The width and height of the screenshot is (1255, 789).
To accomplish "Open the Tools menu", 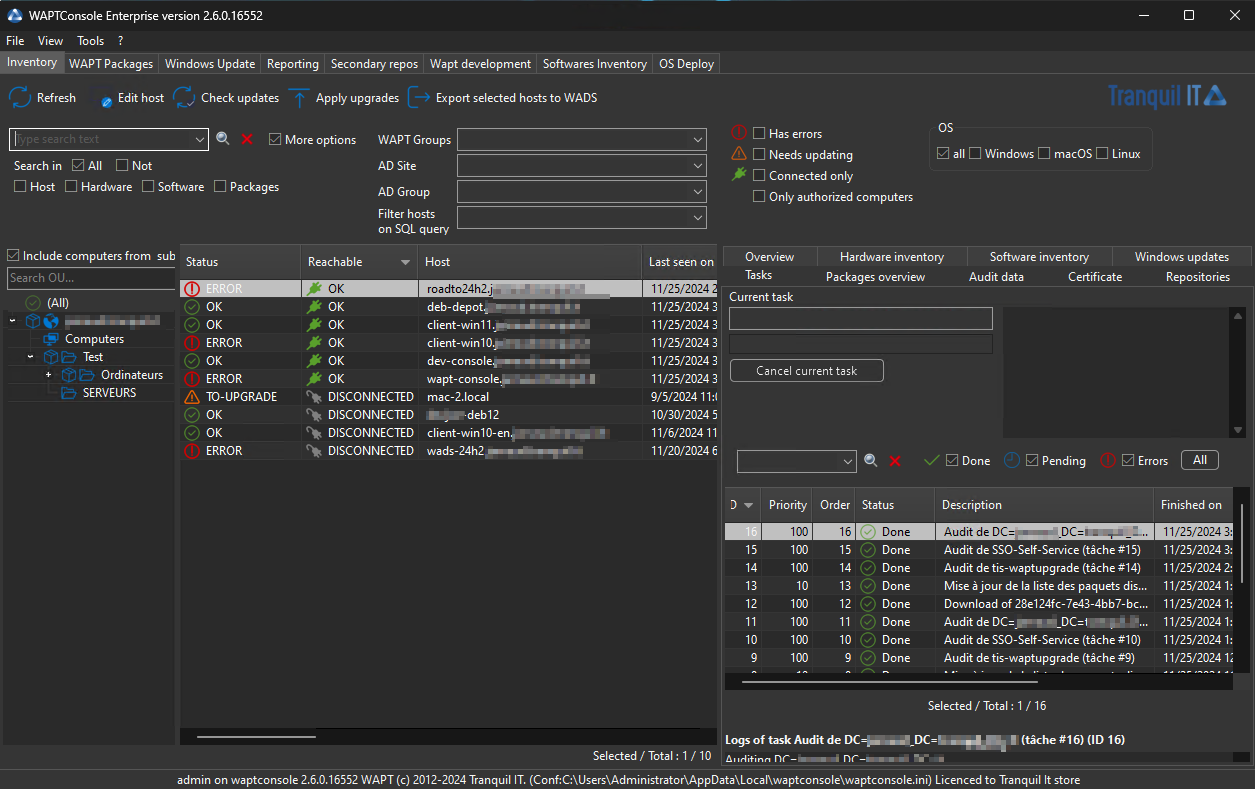I will [90, 41].
